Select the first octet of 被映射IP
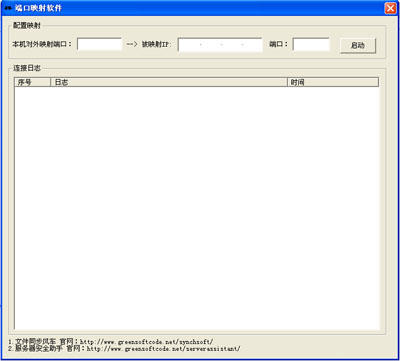Screen dimensions: 400x361 pos(190,45)
